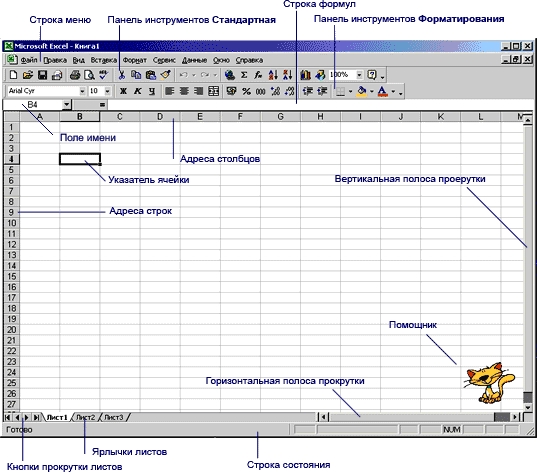
Task: Click the Increase Indent icon
Action: (322, 91)
